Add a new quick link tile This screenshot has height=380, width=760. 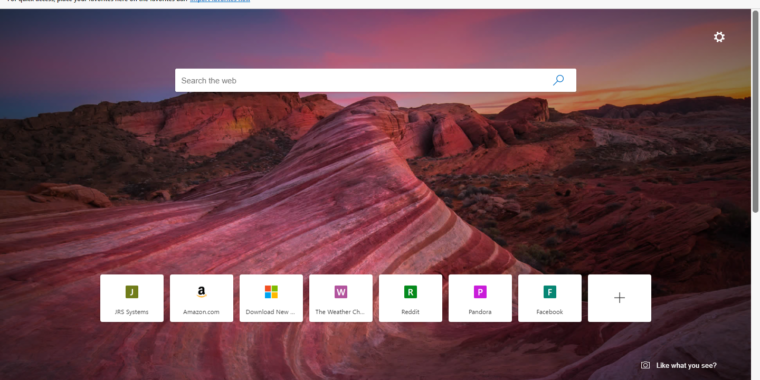(619, 298)
